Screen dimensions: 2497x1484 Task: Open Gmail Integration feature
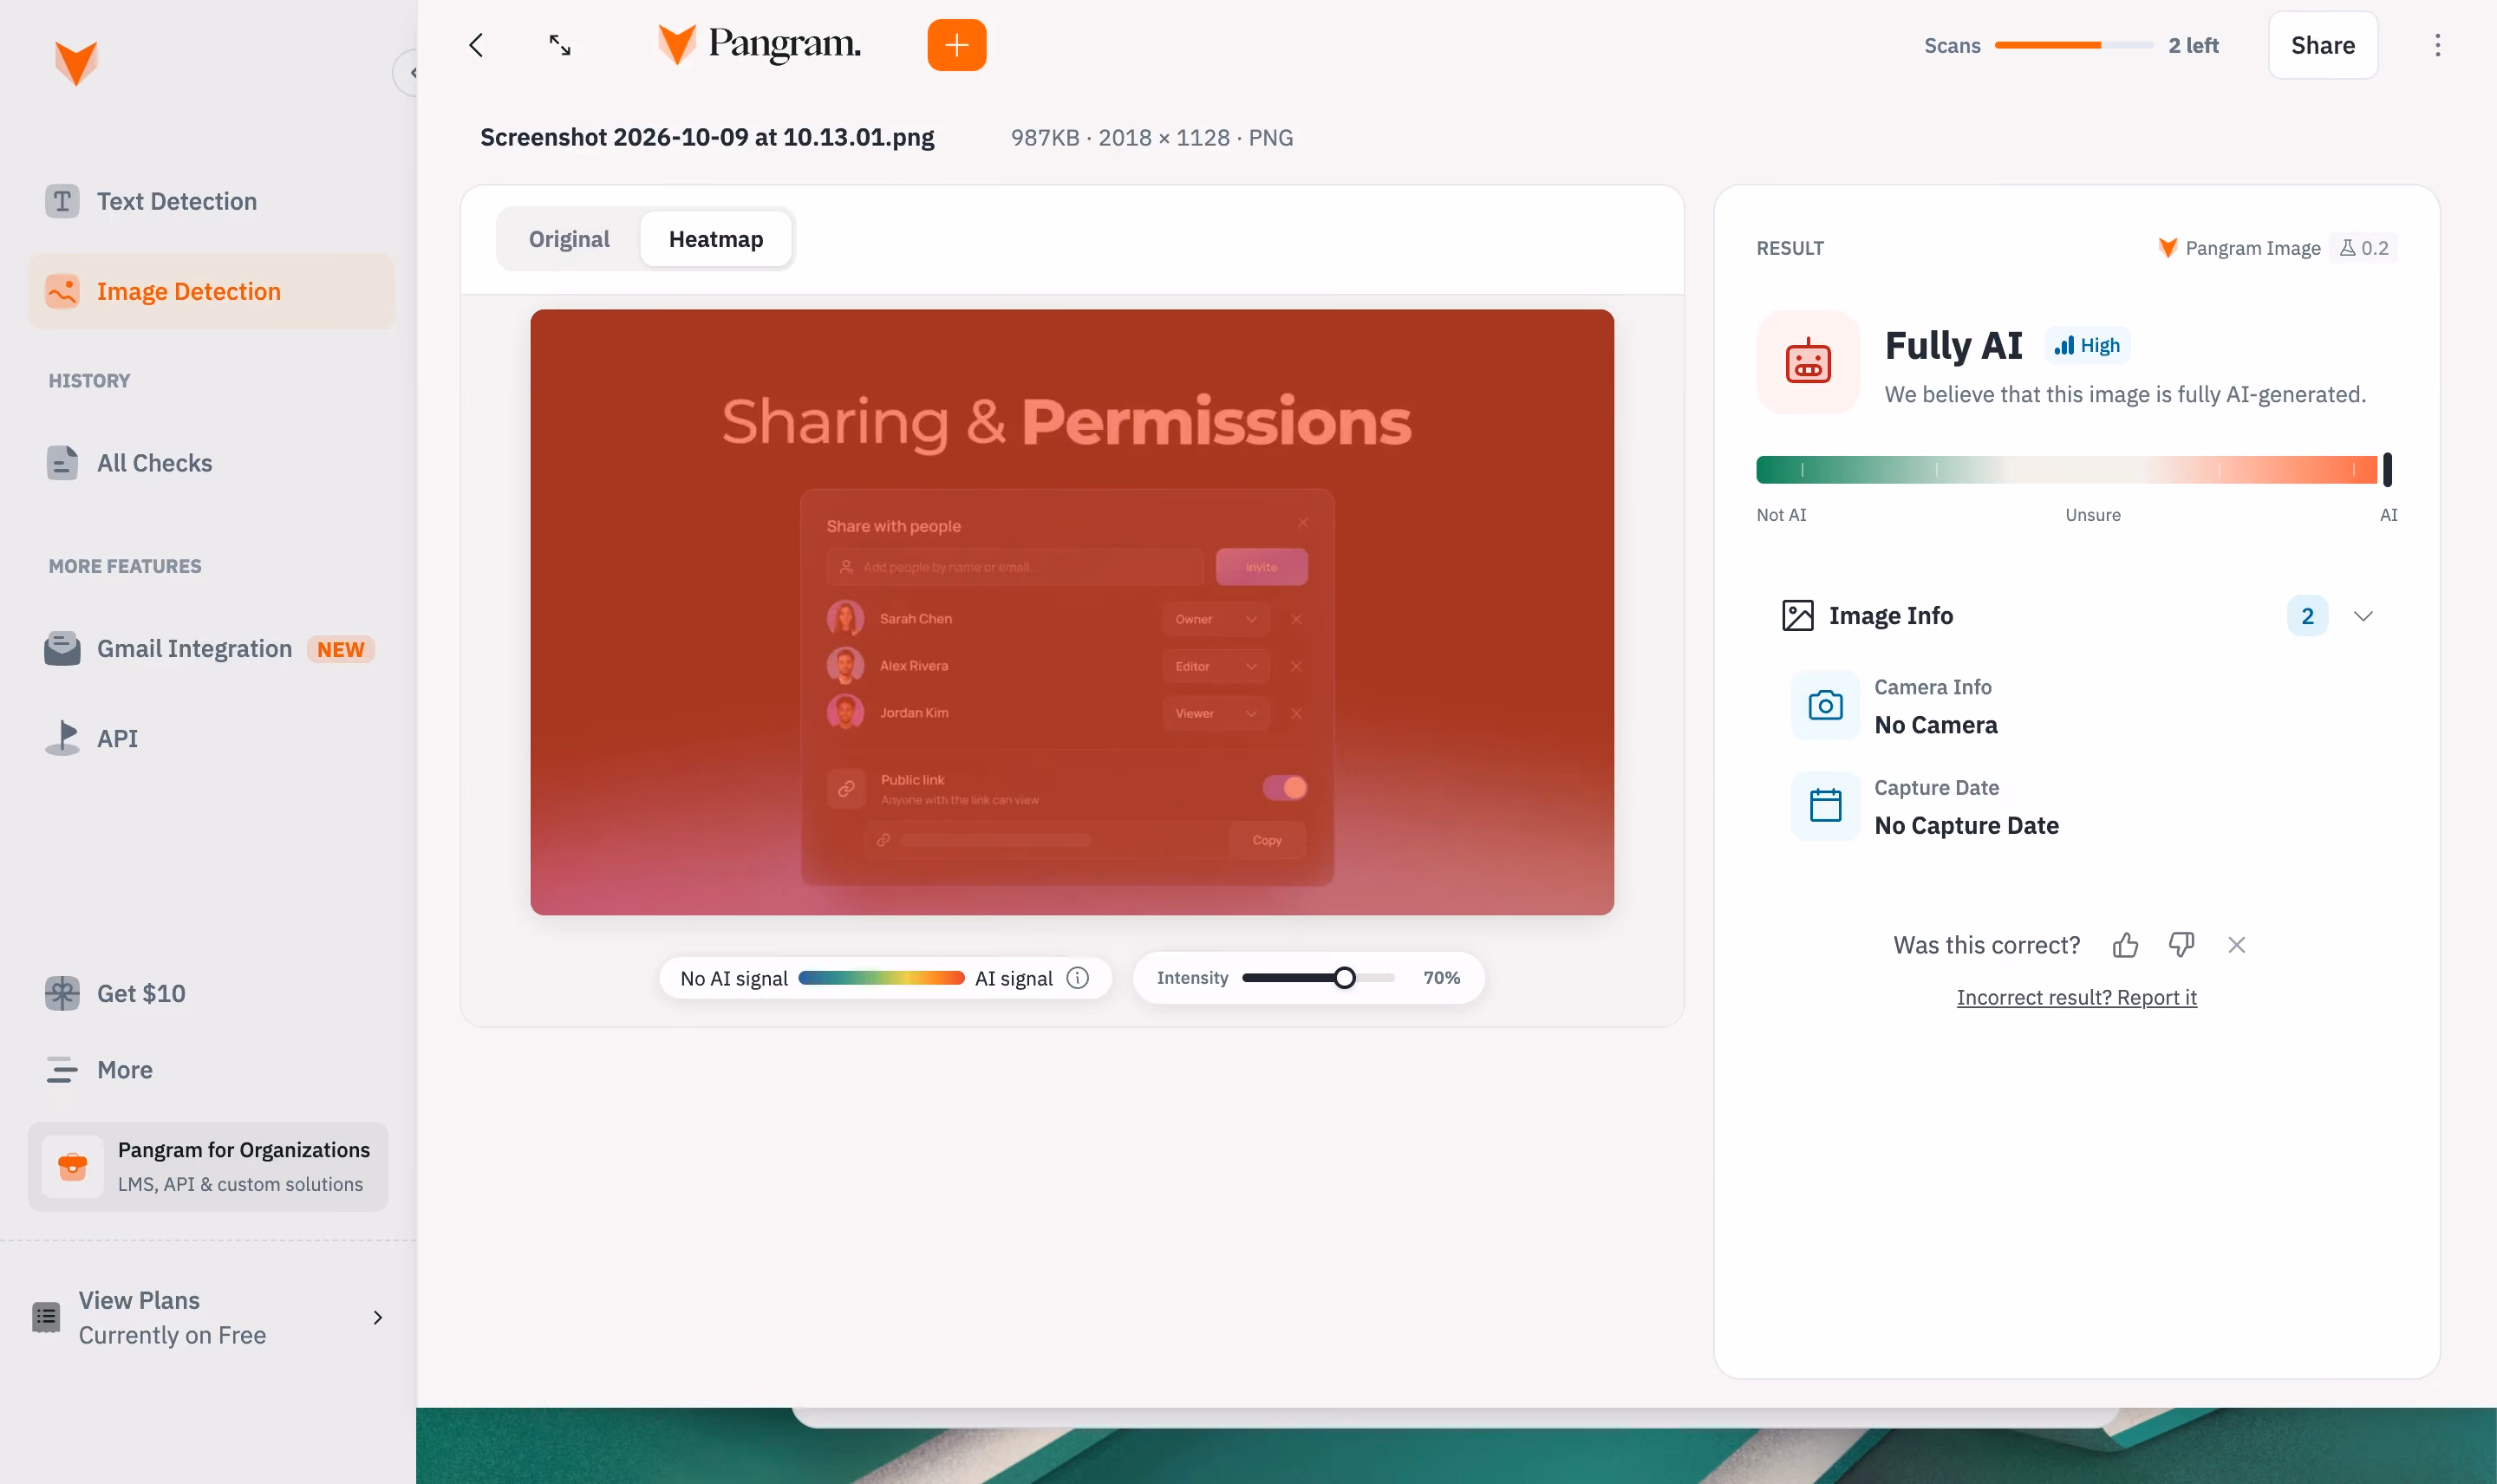[211, 649]
